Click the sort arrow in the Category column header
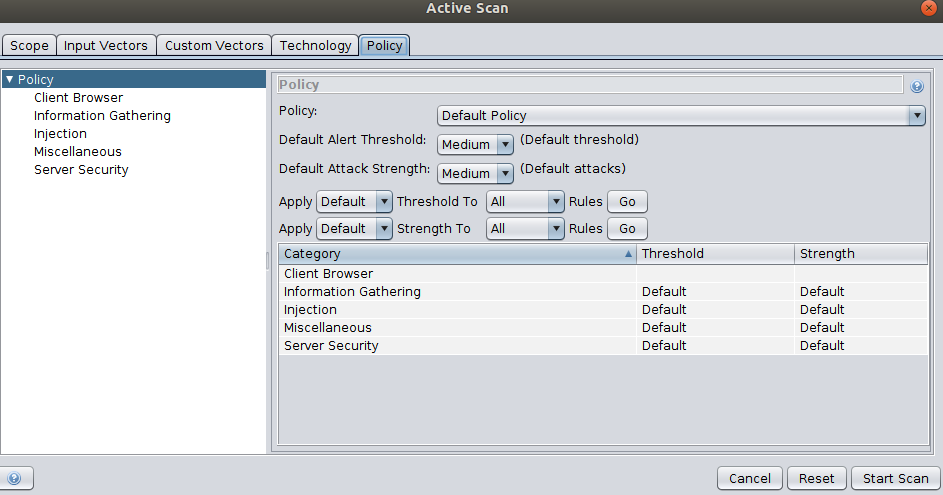This screenshot has width=943, height=495. [628, 254]
